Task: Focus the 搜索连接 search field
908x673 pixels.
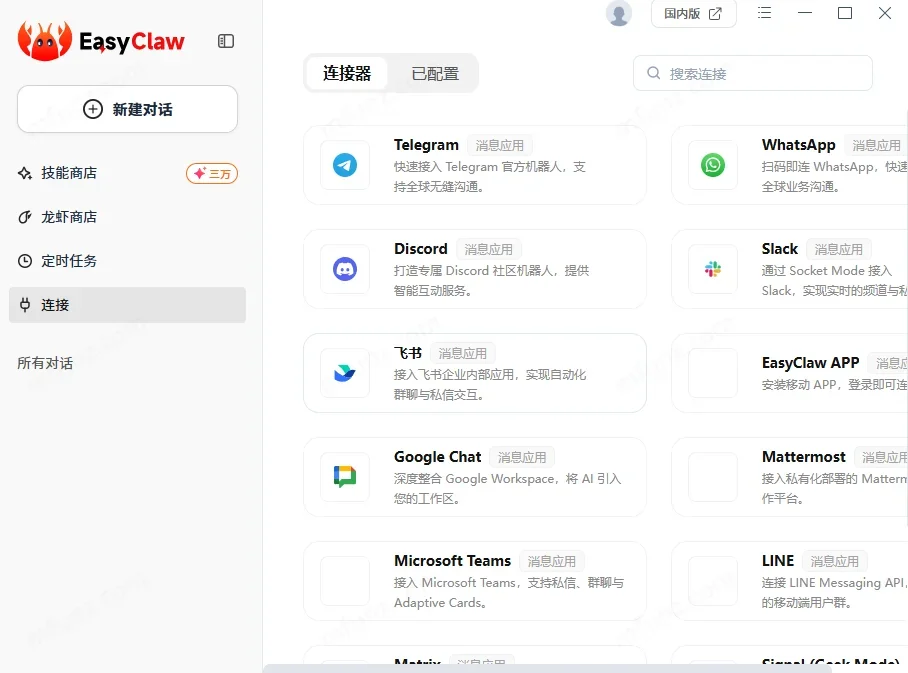Action: (x=753, y=73)
